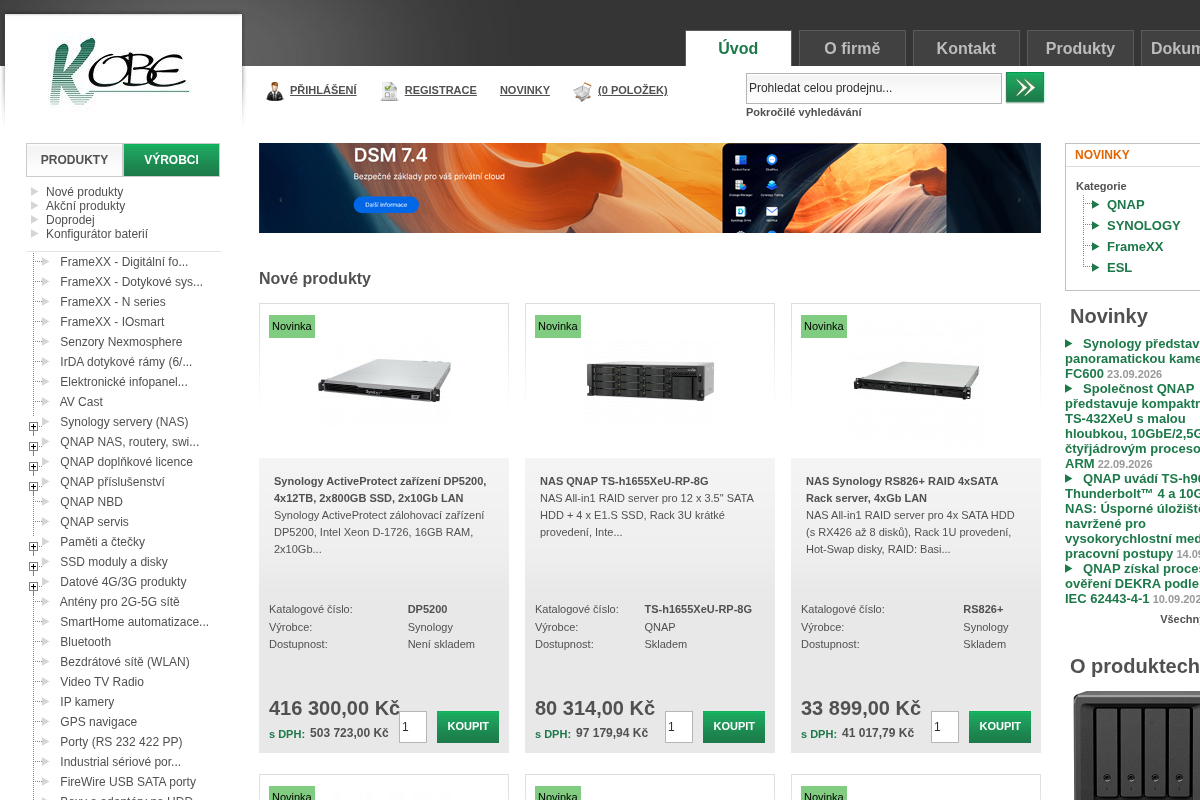Buy the Synology ActiveProtect DP5200 with KOUPIT
1200x800 pixels.
(468, 727)
